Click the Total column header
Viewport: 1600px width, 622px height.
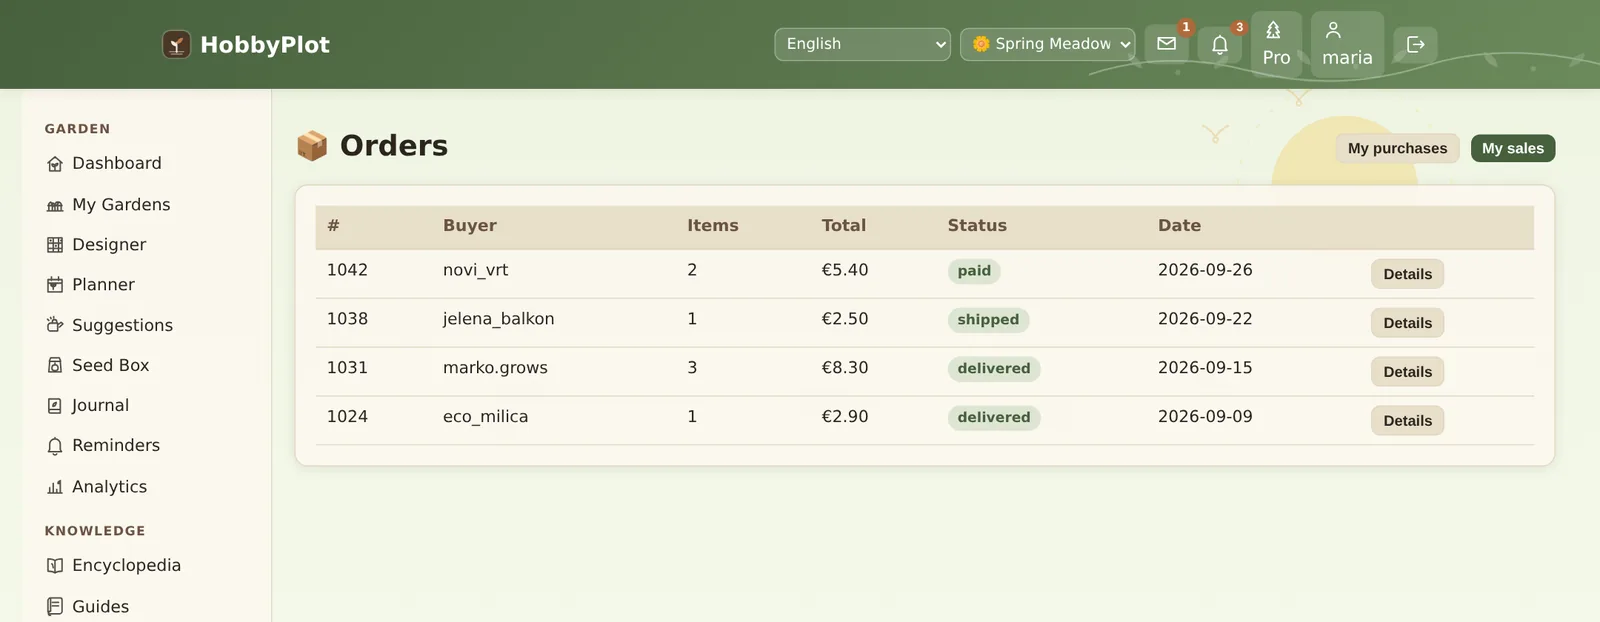point(844,226)
